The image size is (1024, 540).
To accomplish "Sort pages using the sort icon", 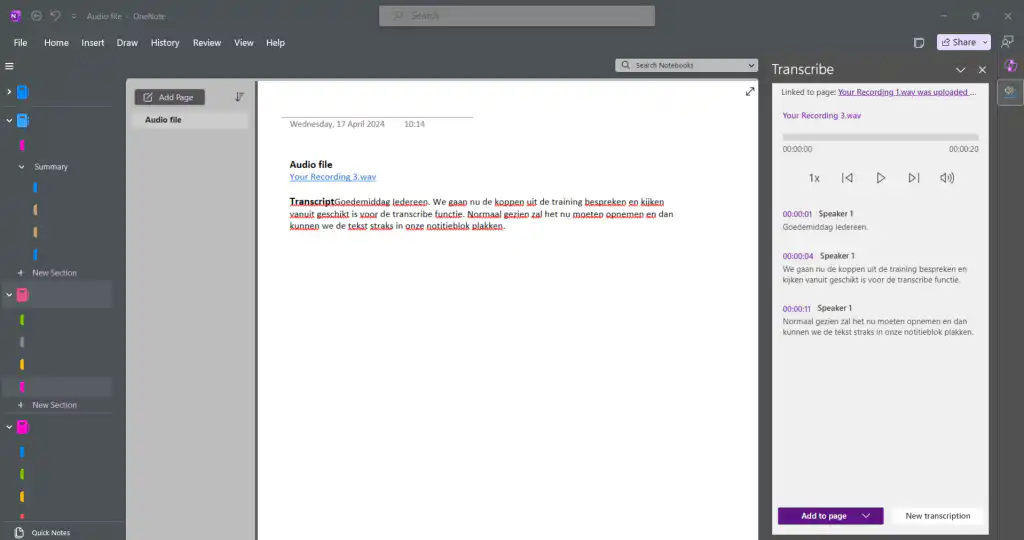I will [239, 97].
